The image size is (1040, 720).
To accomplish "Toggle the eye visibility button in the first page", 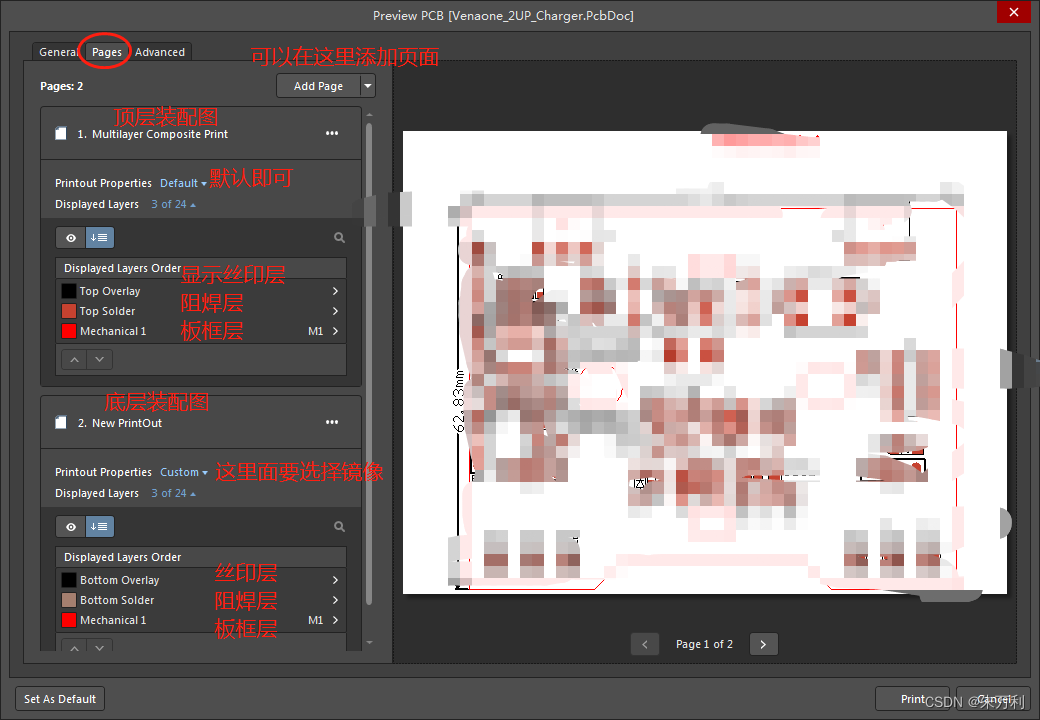I will (71, 238).
